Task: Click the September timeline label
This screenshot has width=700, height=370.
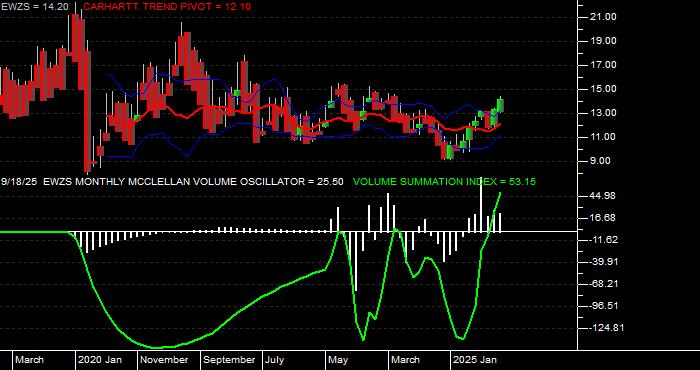Action: coord(229,360)
